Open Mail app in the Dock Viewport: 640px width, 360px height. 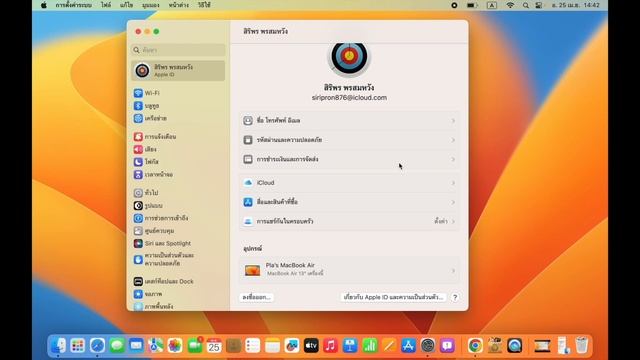click(136, 346)
